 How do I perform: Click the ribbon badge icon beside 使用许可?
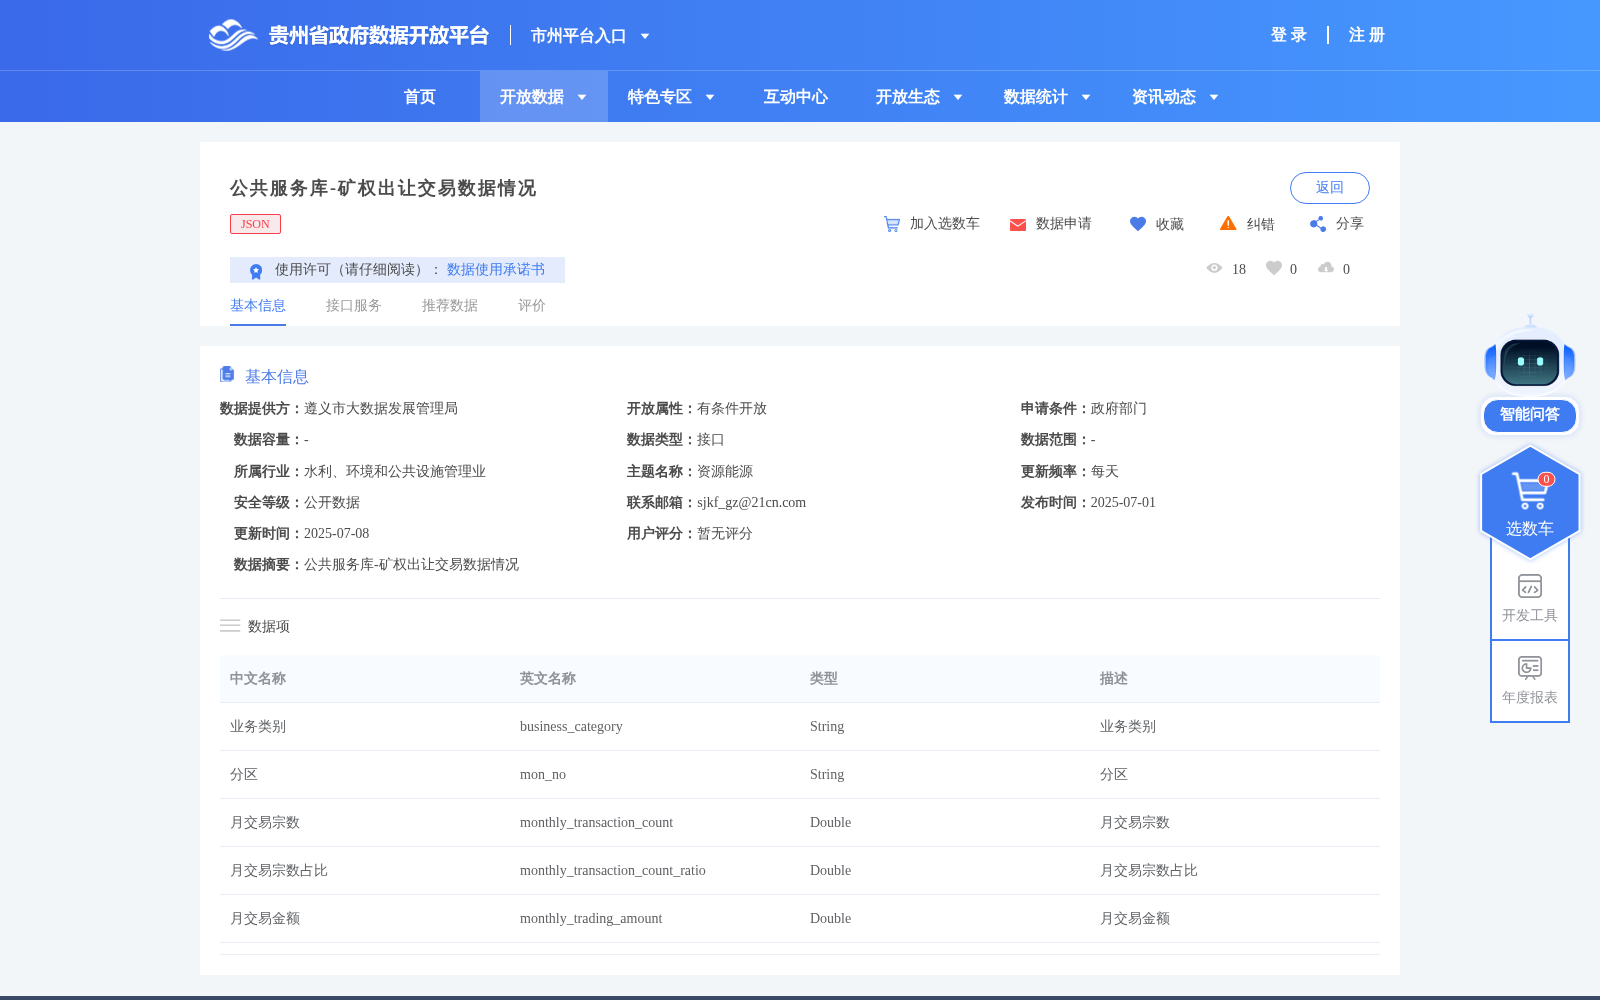click(x=256, y=271)
